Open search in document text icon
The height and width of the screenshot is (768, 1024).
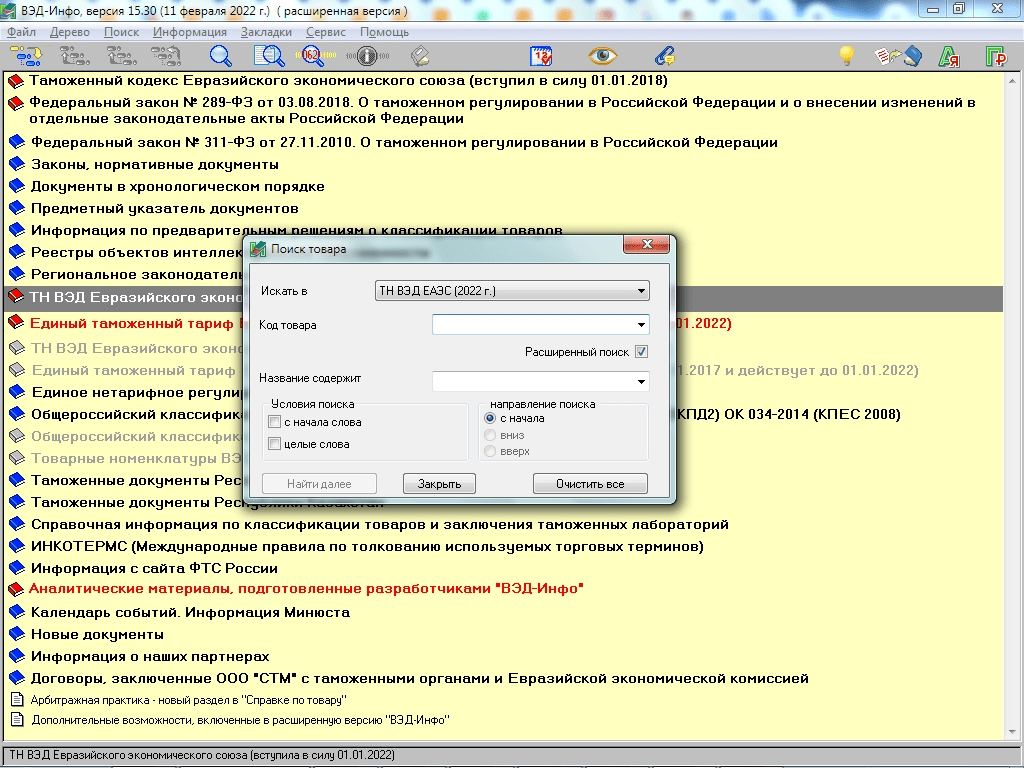tap(269, 57)
